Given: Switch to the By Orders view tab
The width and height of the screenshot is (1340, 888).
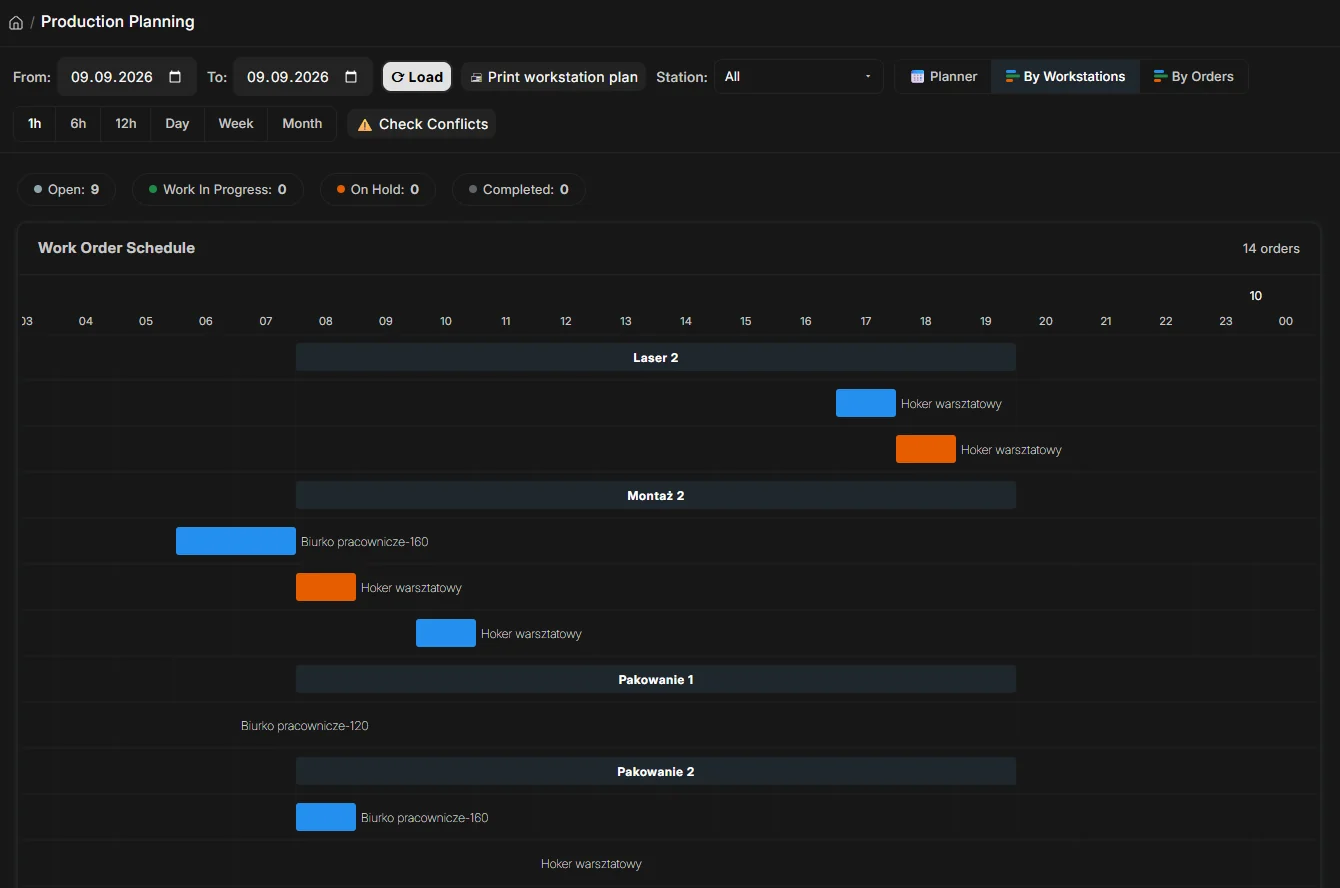Looking at the screenshot, I should (1194, 76).
